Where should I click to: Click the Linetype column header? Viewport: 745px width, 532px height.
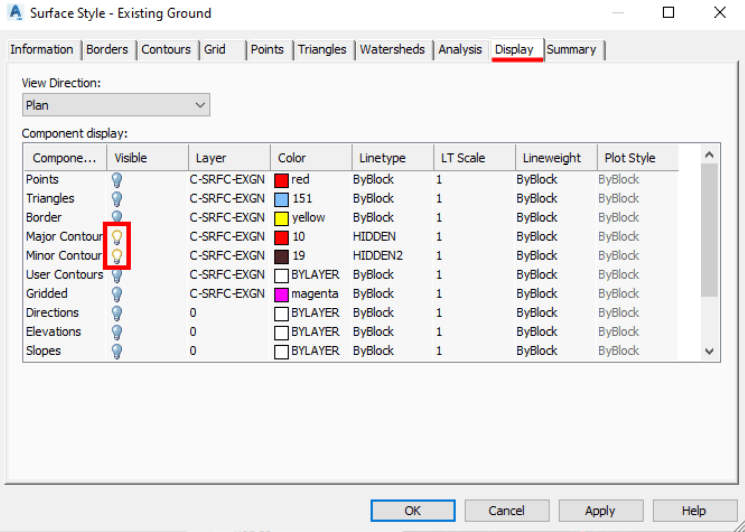point(393,158)
